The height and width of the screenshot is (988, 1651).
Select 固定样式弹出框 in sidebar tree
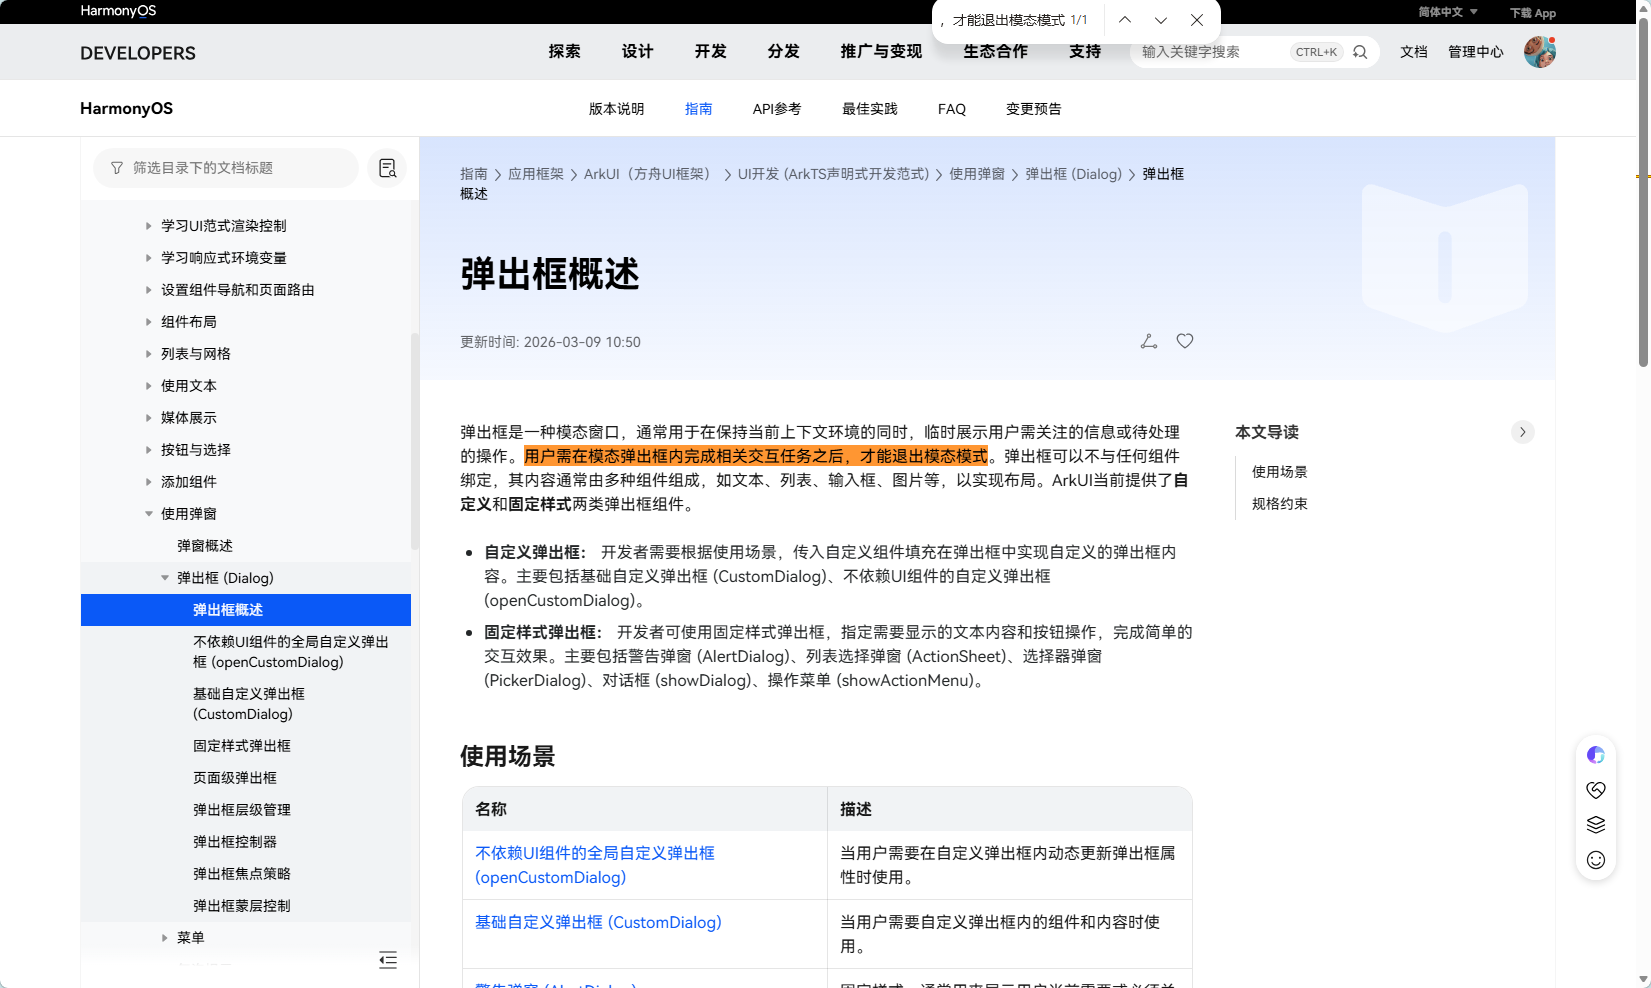click(242, 746)
